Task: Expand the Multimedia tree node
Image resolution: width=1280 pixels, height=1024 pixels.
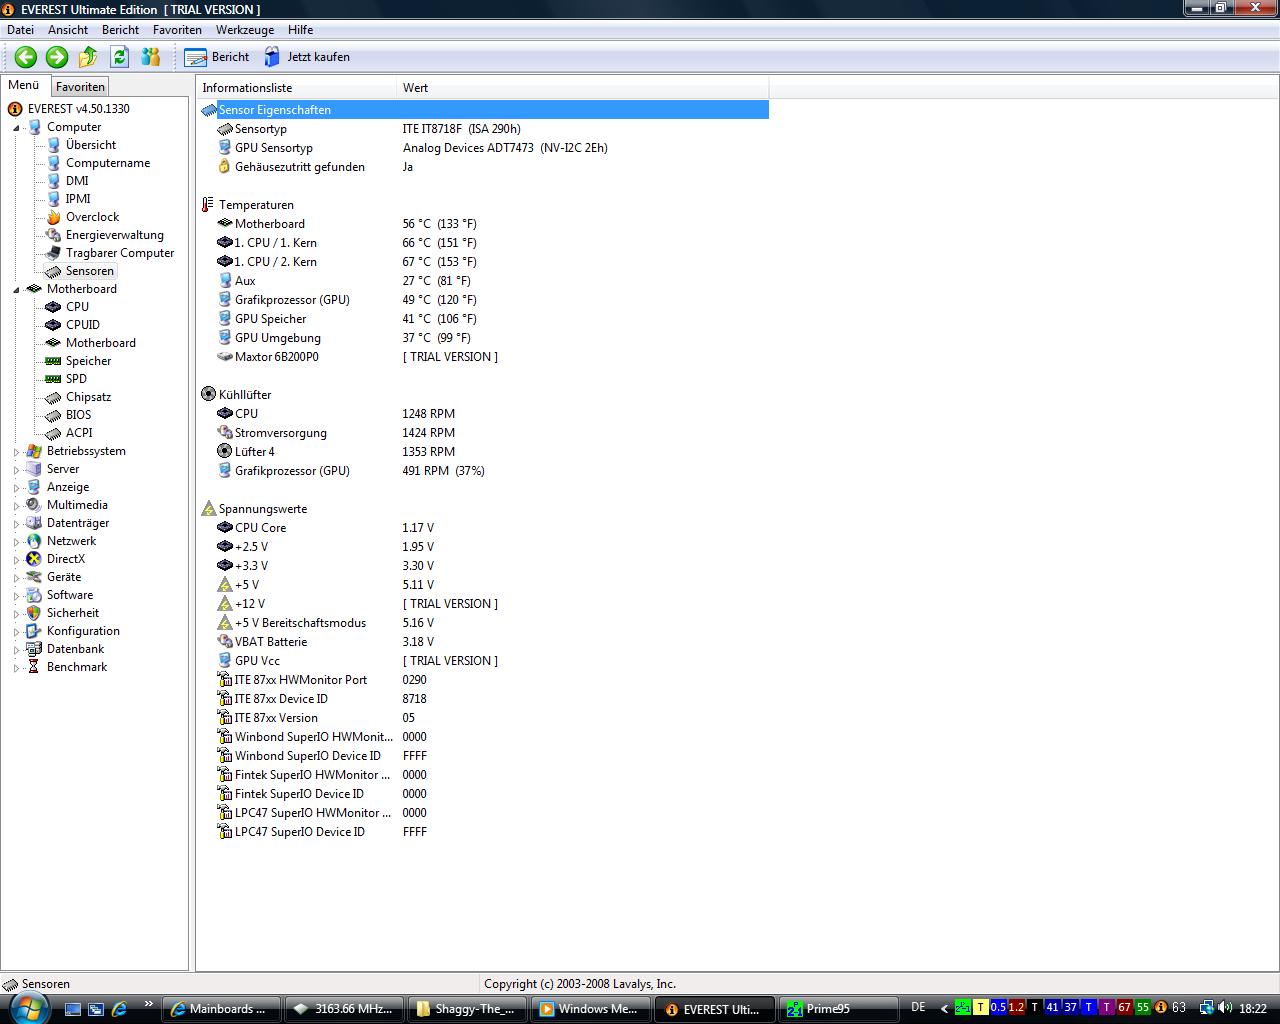Action: 16,506
